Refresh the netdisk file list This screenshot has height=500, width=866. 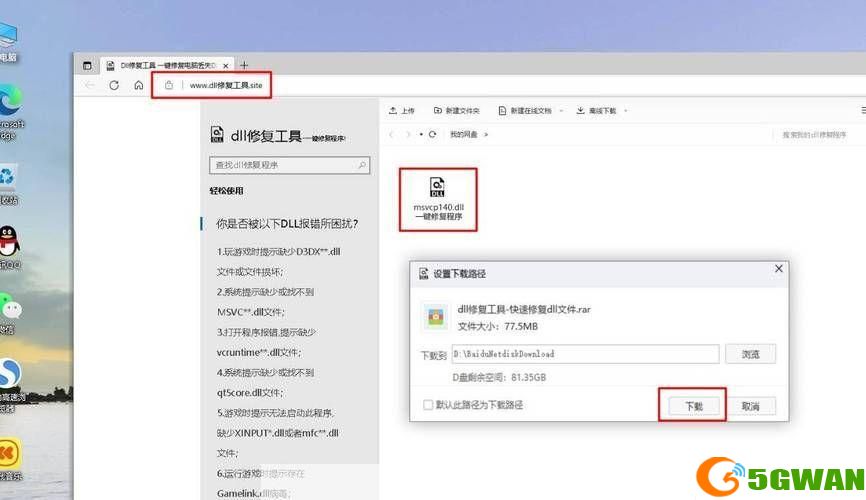pyautogui.click(x=432, y=134)
